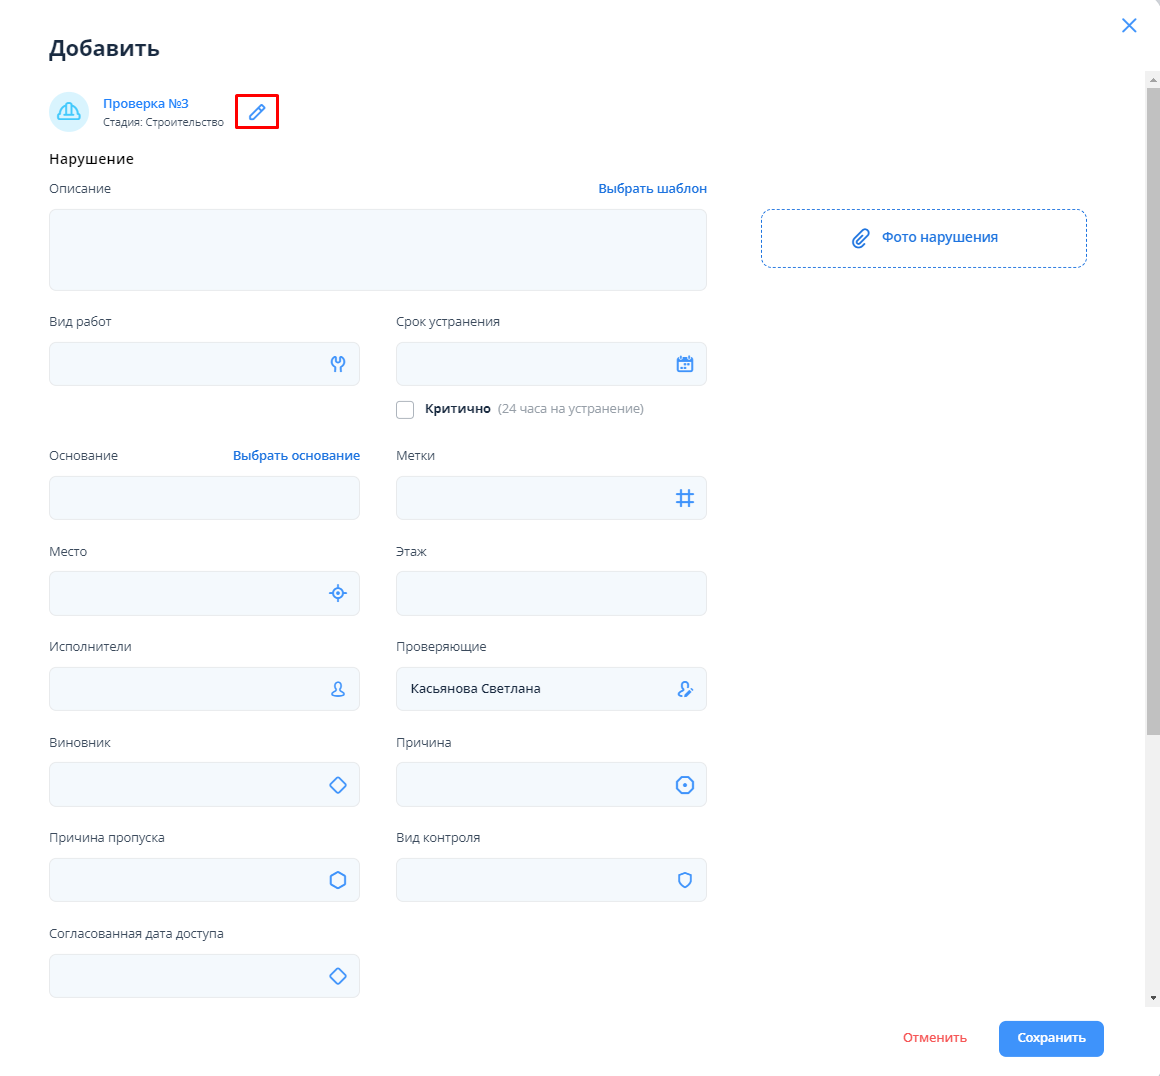
Task: Click the octagon icon in Причина field
Action: (685, 785)
